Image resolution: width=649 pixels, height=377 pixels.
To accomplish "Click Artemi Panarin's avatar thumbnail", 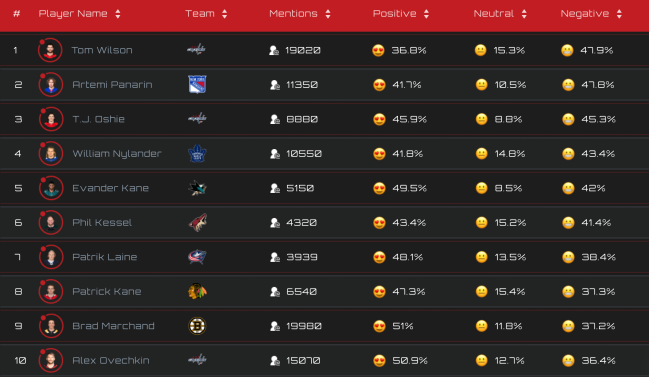I will coord(50,85).
